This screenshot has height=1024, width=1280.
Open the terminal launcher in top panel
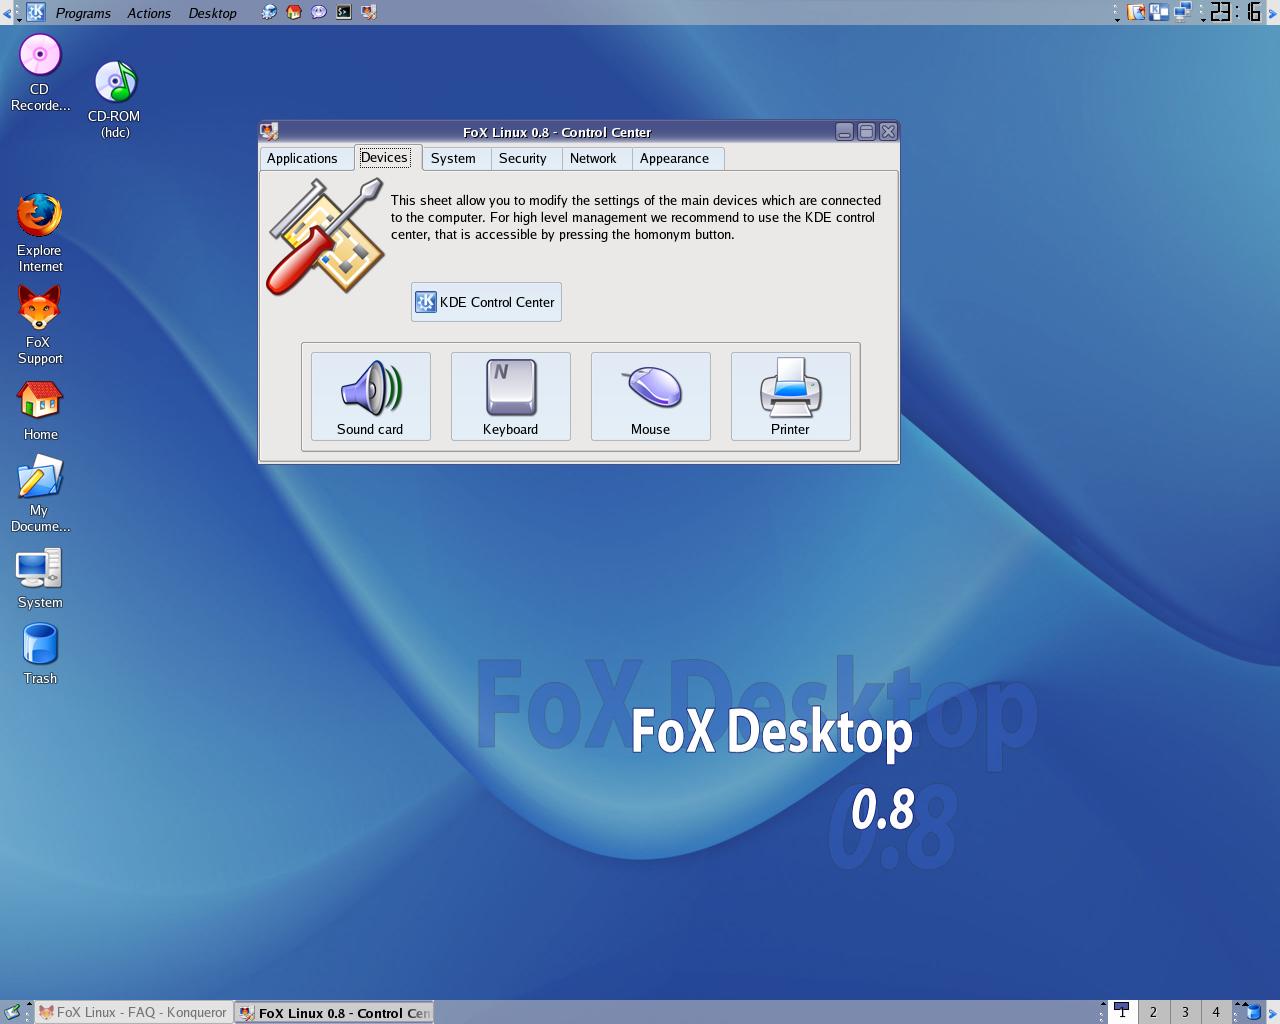[344, 12]
